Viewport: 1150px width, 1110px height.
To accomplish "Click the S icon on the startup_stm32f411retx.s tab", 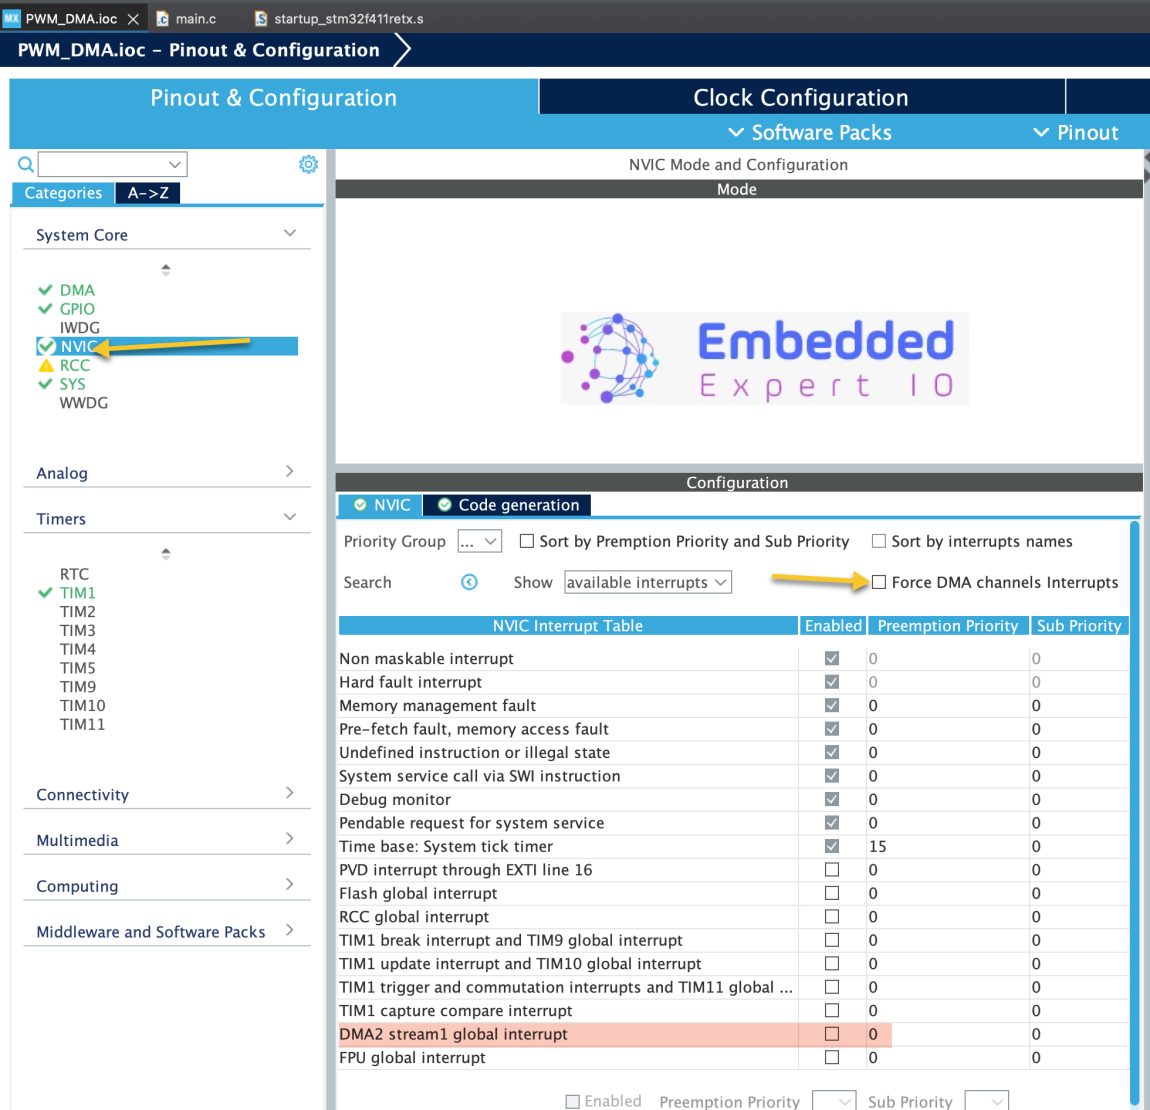I will [260, 17].
